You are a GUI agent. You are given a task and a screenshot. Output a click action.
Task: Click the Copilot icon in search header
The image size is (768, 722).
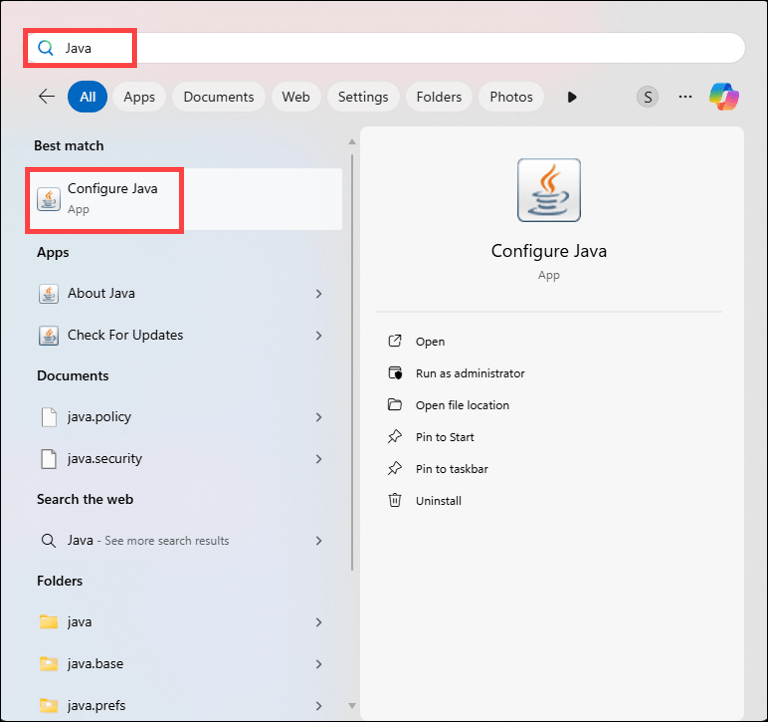[x=723, y=96]
